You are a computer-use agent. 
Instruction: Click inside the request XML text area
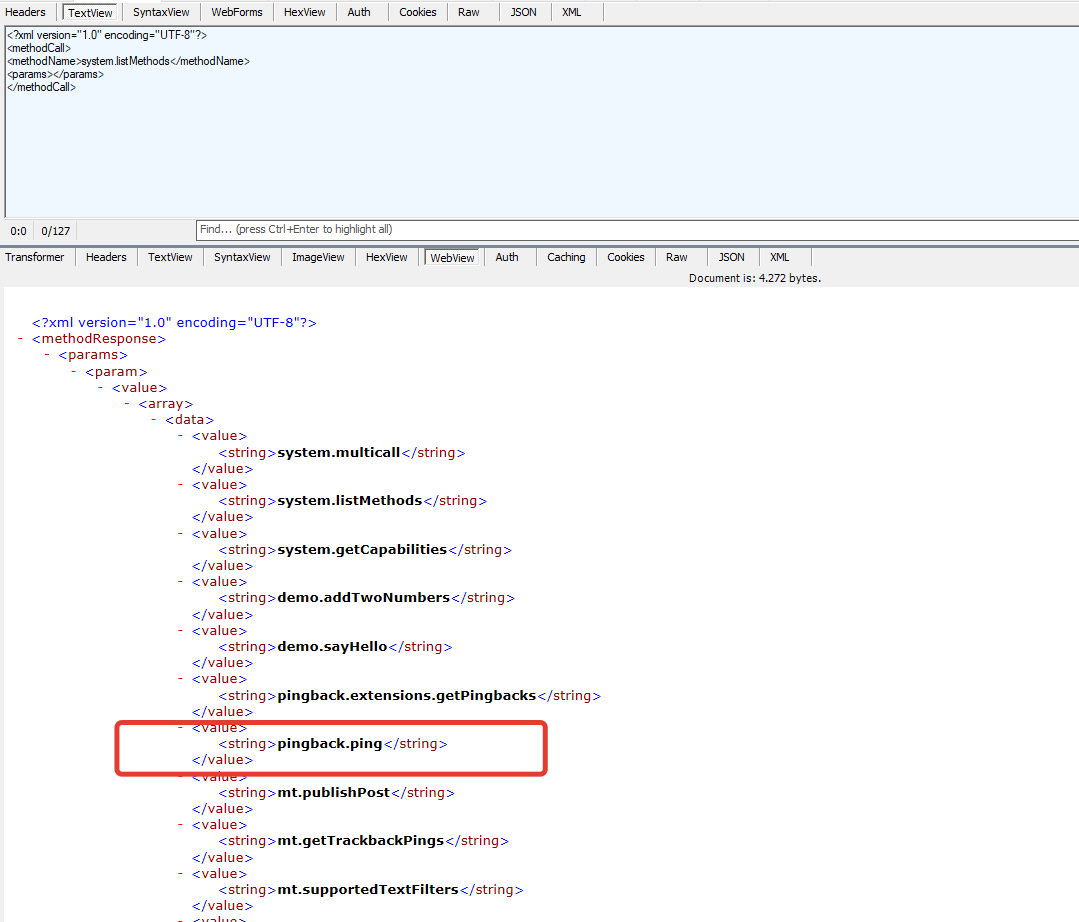pos(540,150)
